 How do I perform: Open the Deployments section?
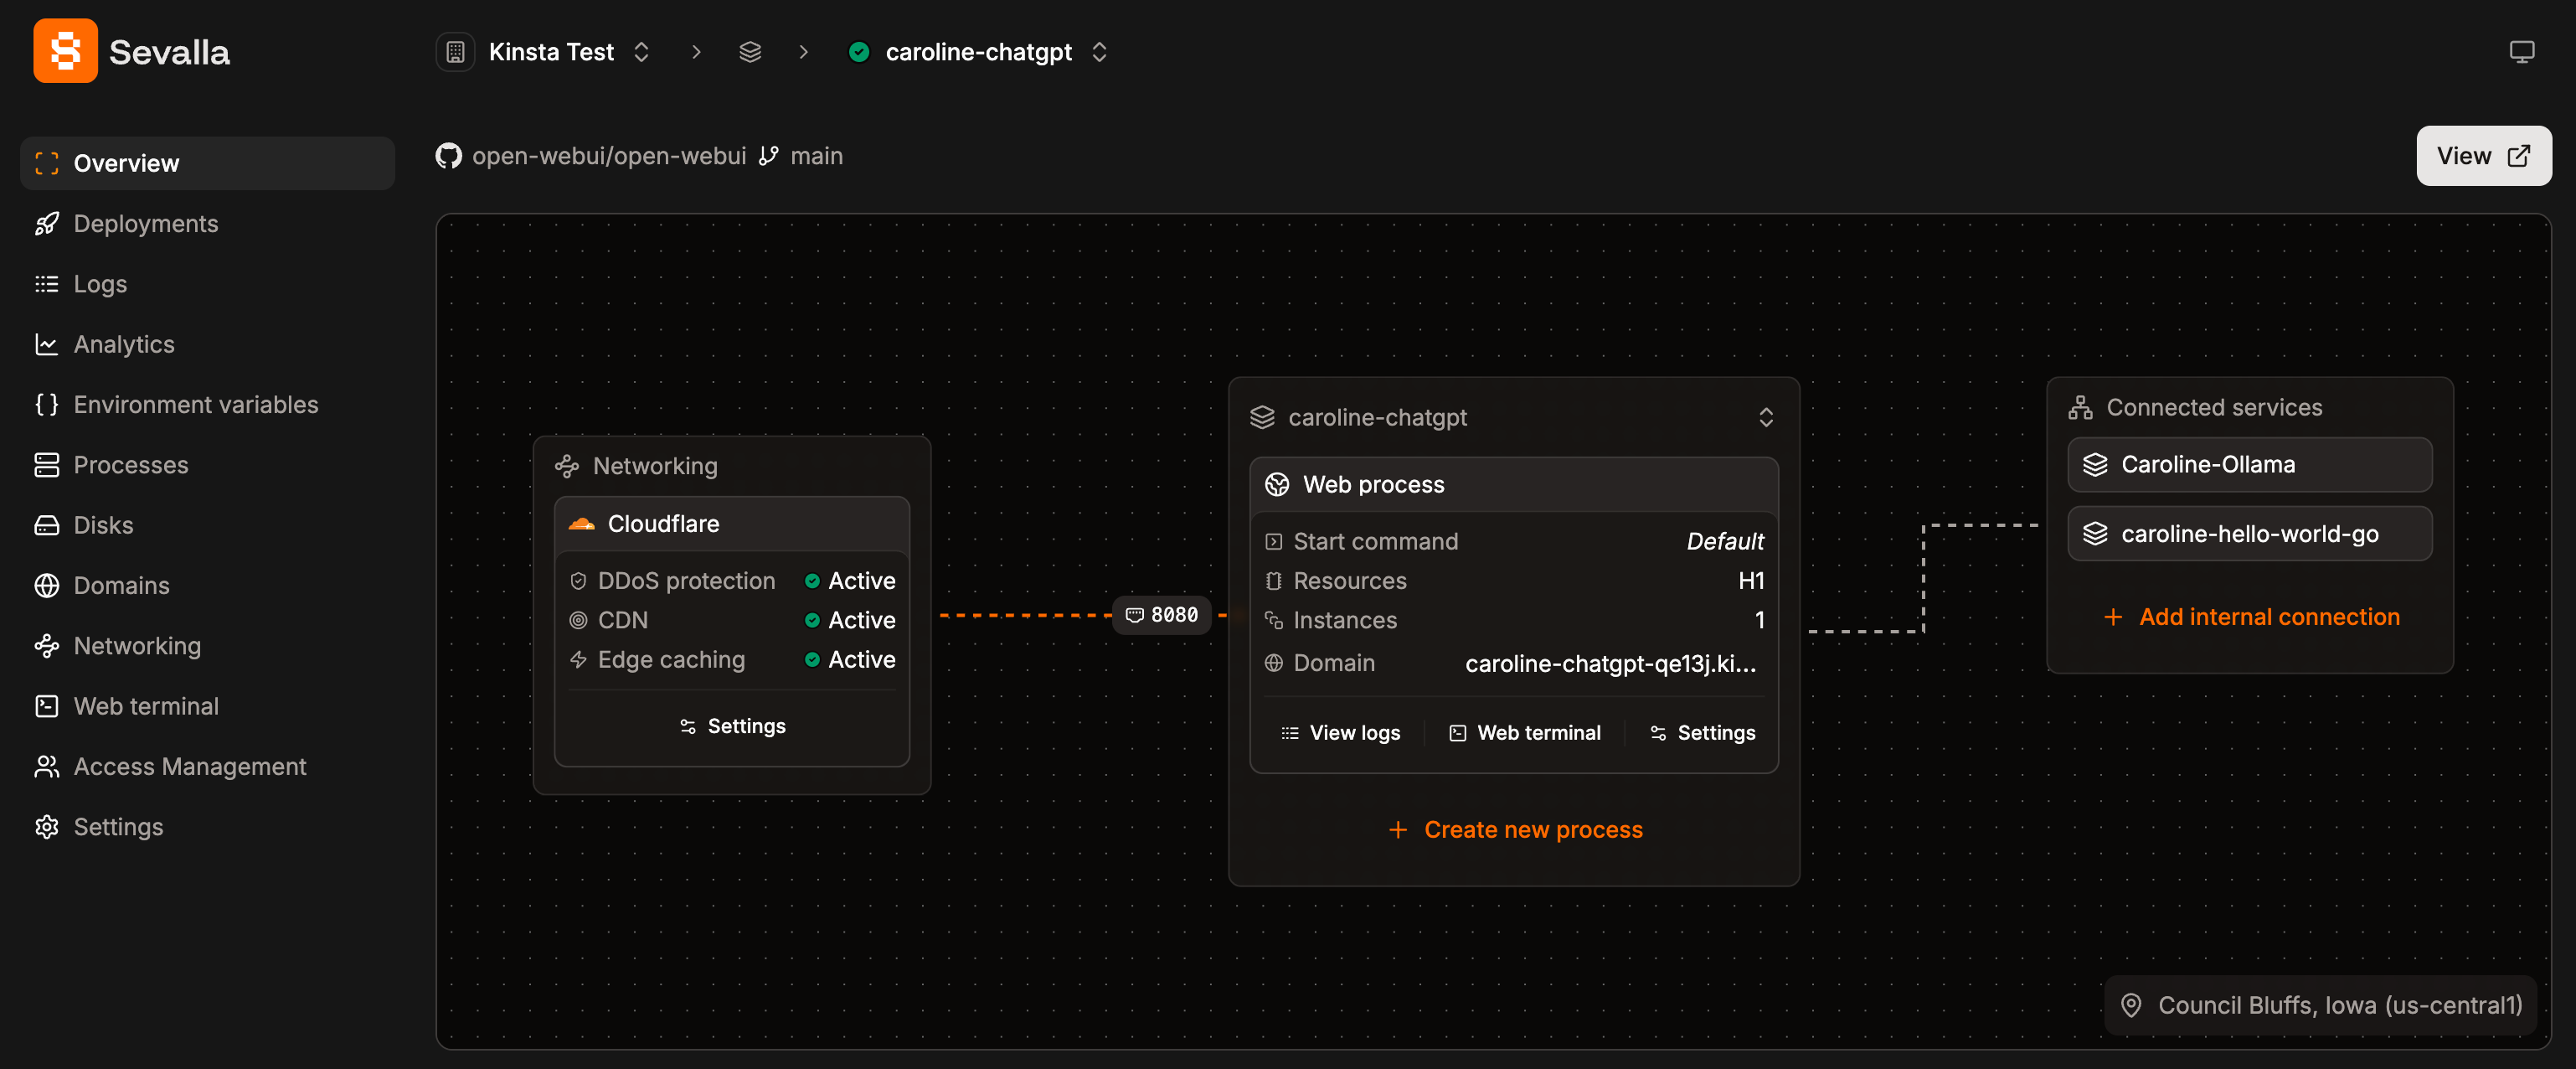146,223
